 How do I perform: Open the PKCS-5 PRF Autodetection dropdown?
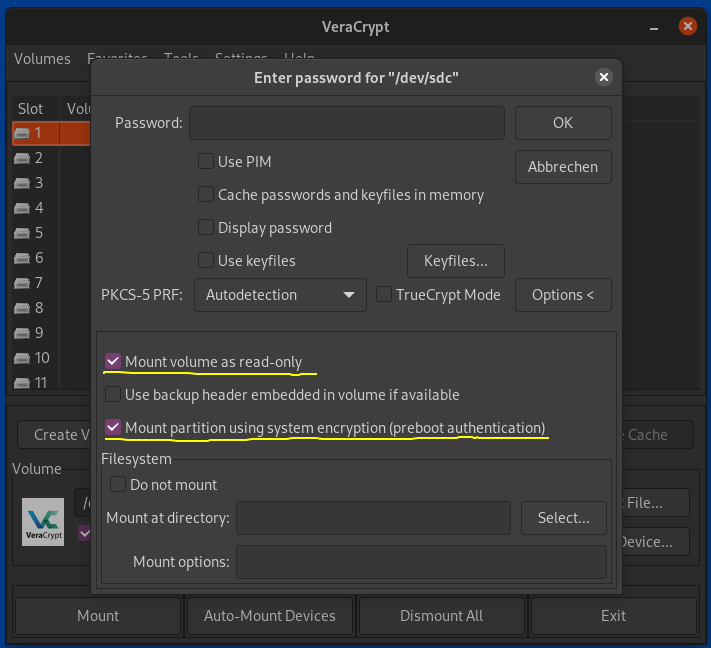pyautogui.click(x=280, y=295)
